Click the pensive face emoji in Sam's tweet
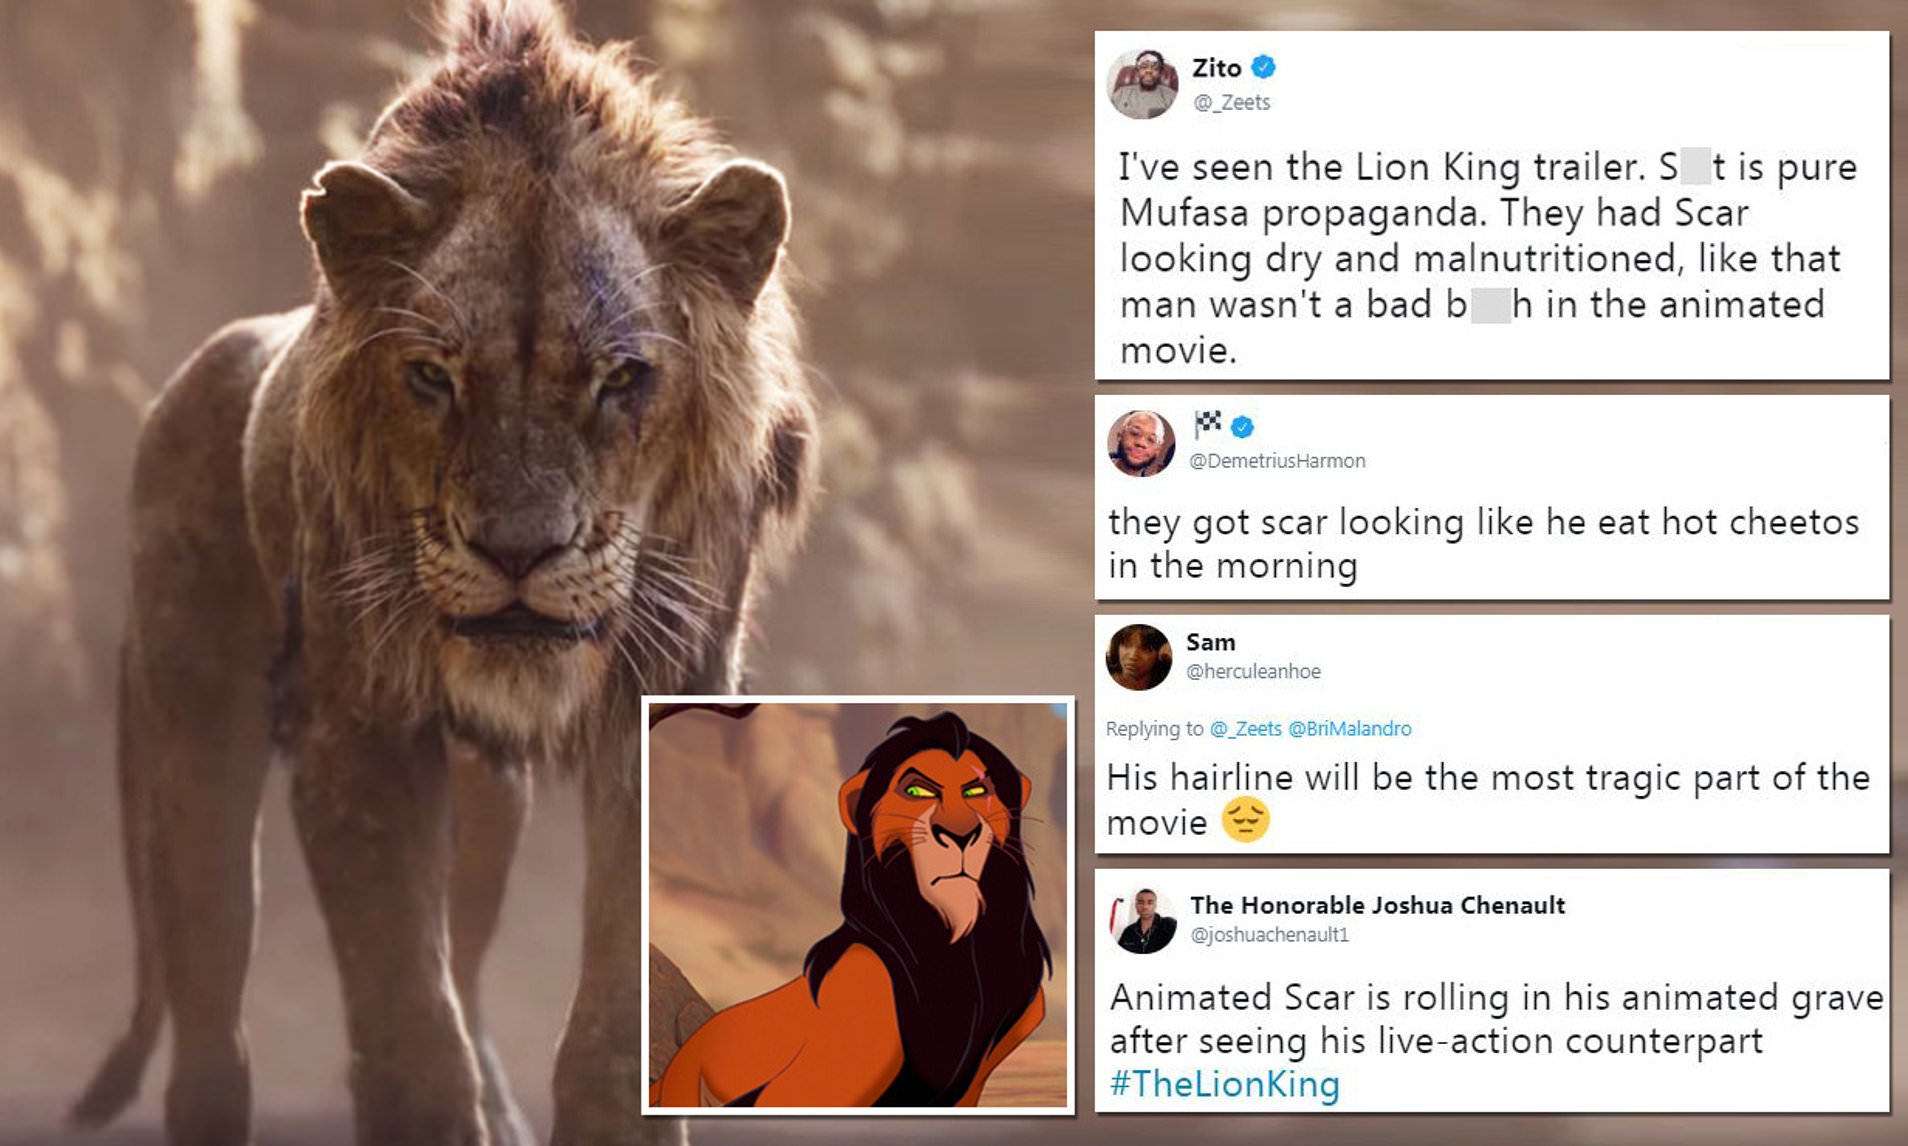The width and height of the screenshot is (1908, 1146). pyautogui.click(x=1245, y=820)
